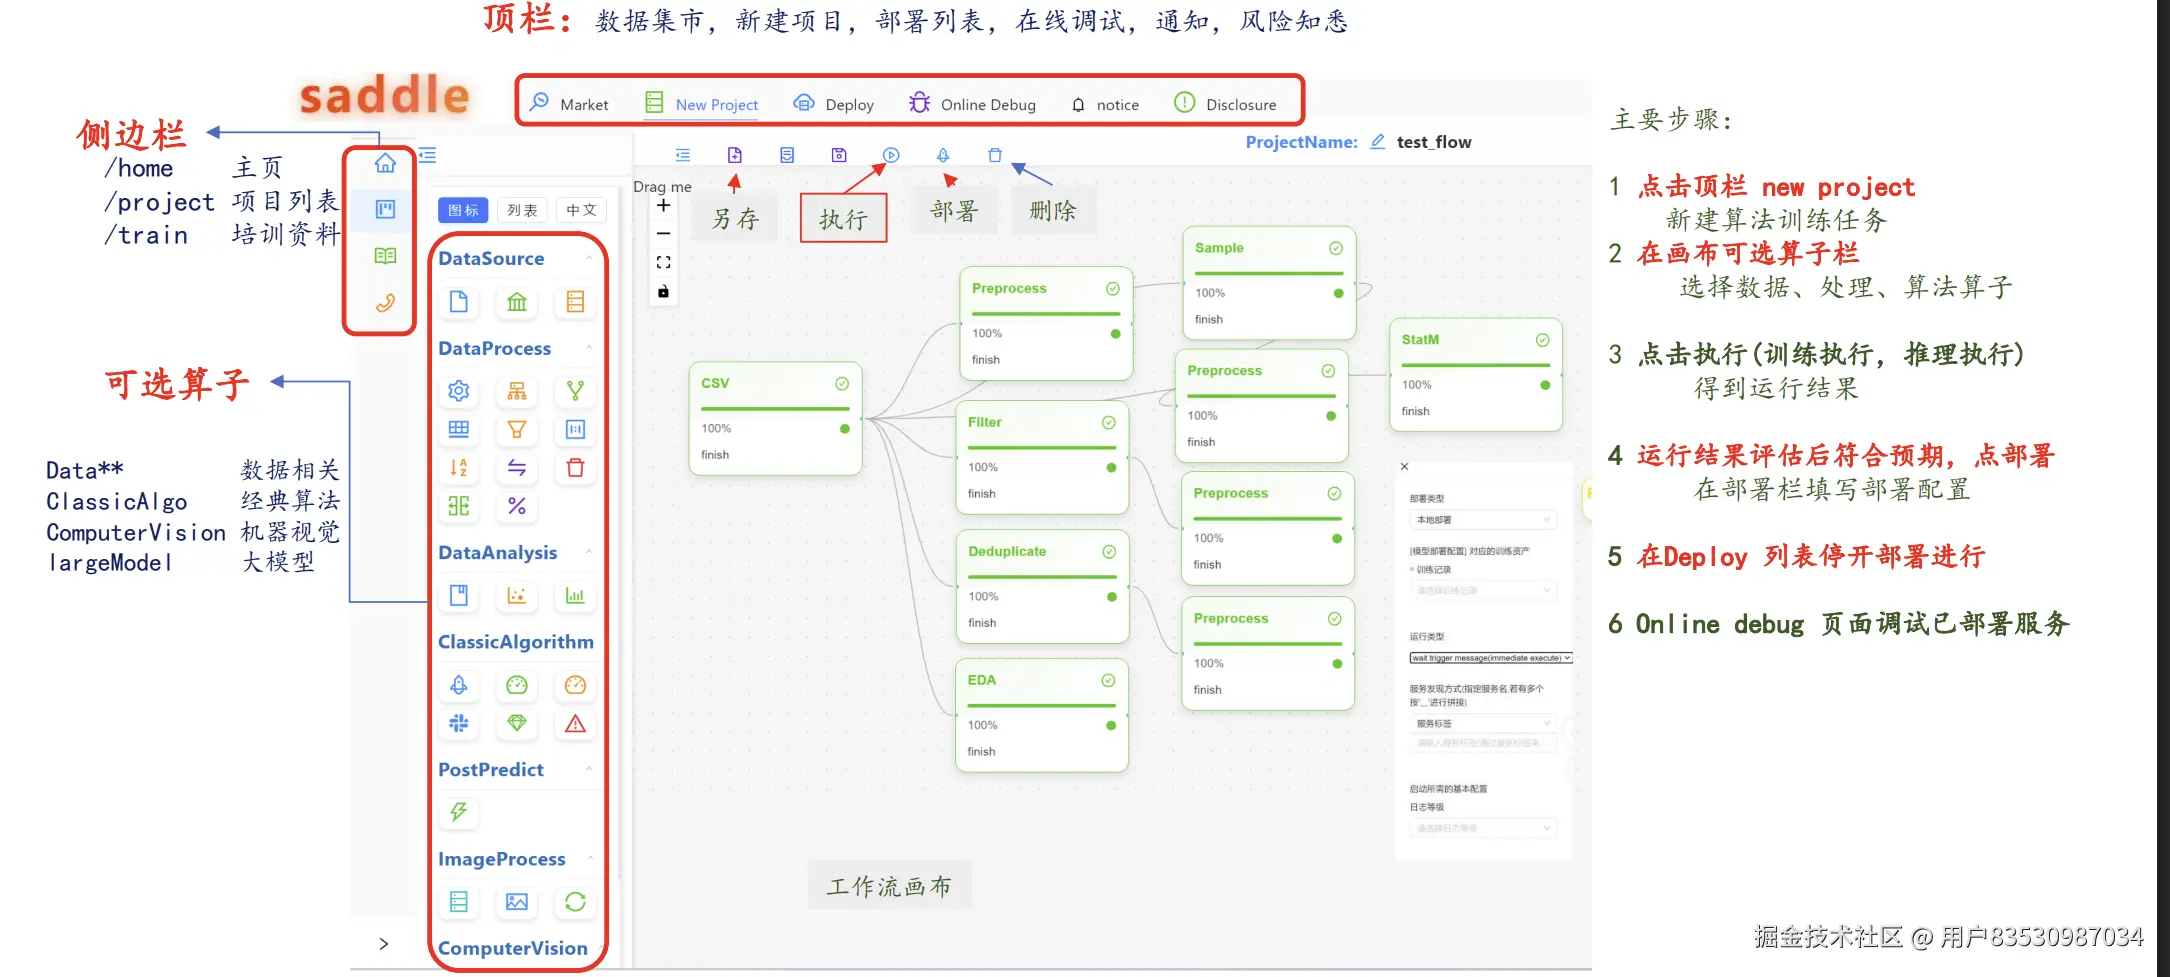Screen dimensions: 2170x977
Task: Open the training materials book icon
Action: click(385, 256)
